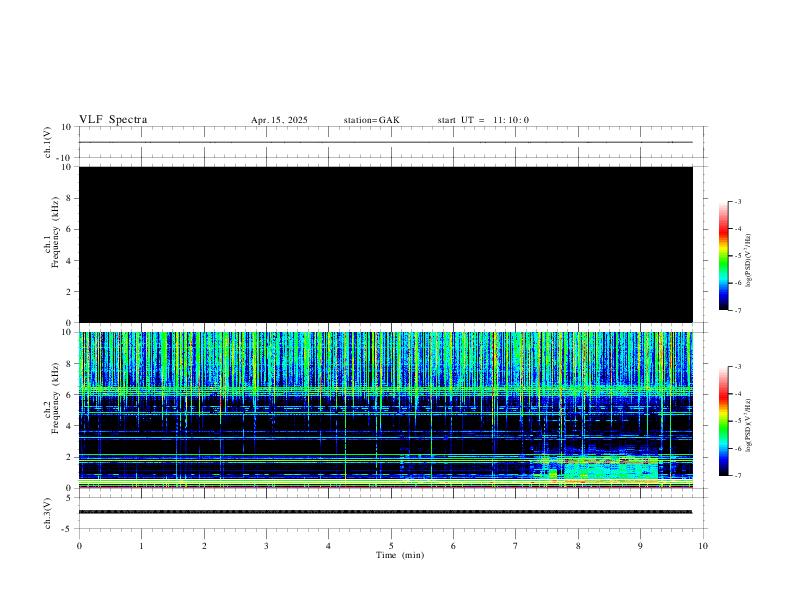Click the "Time (min)" axis label
Screen dimensions: 792x612
400,555
